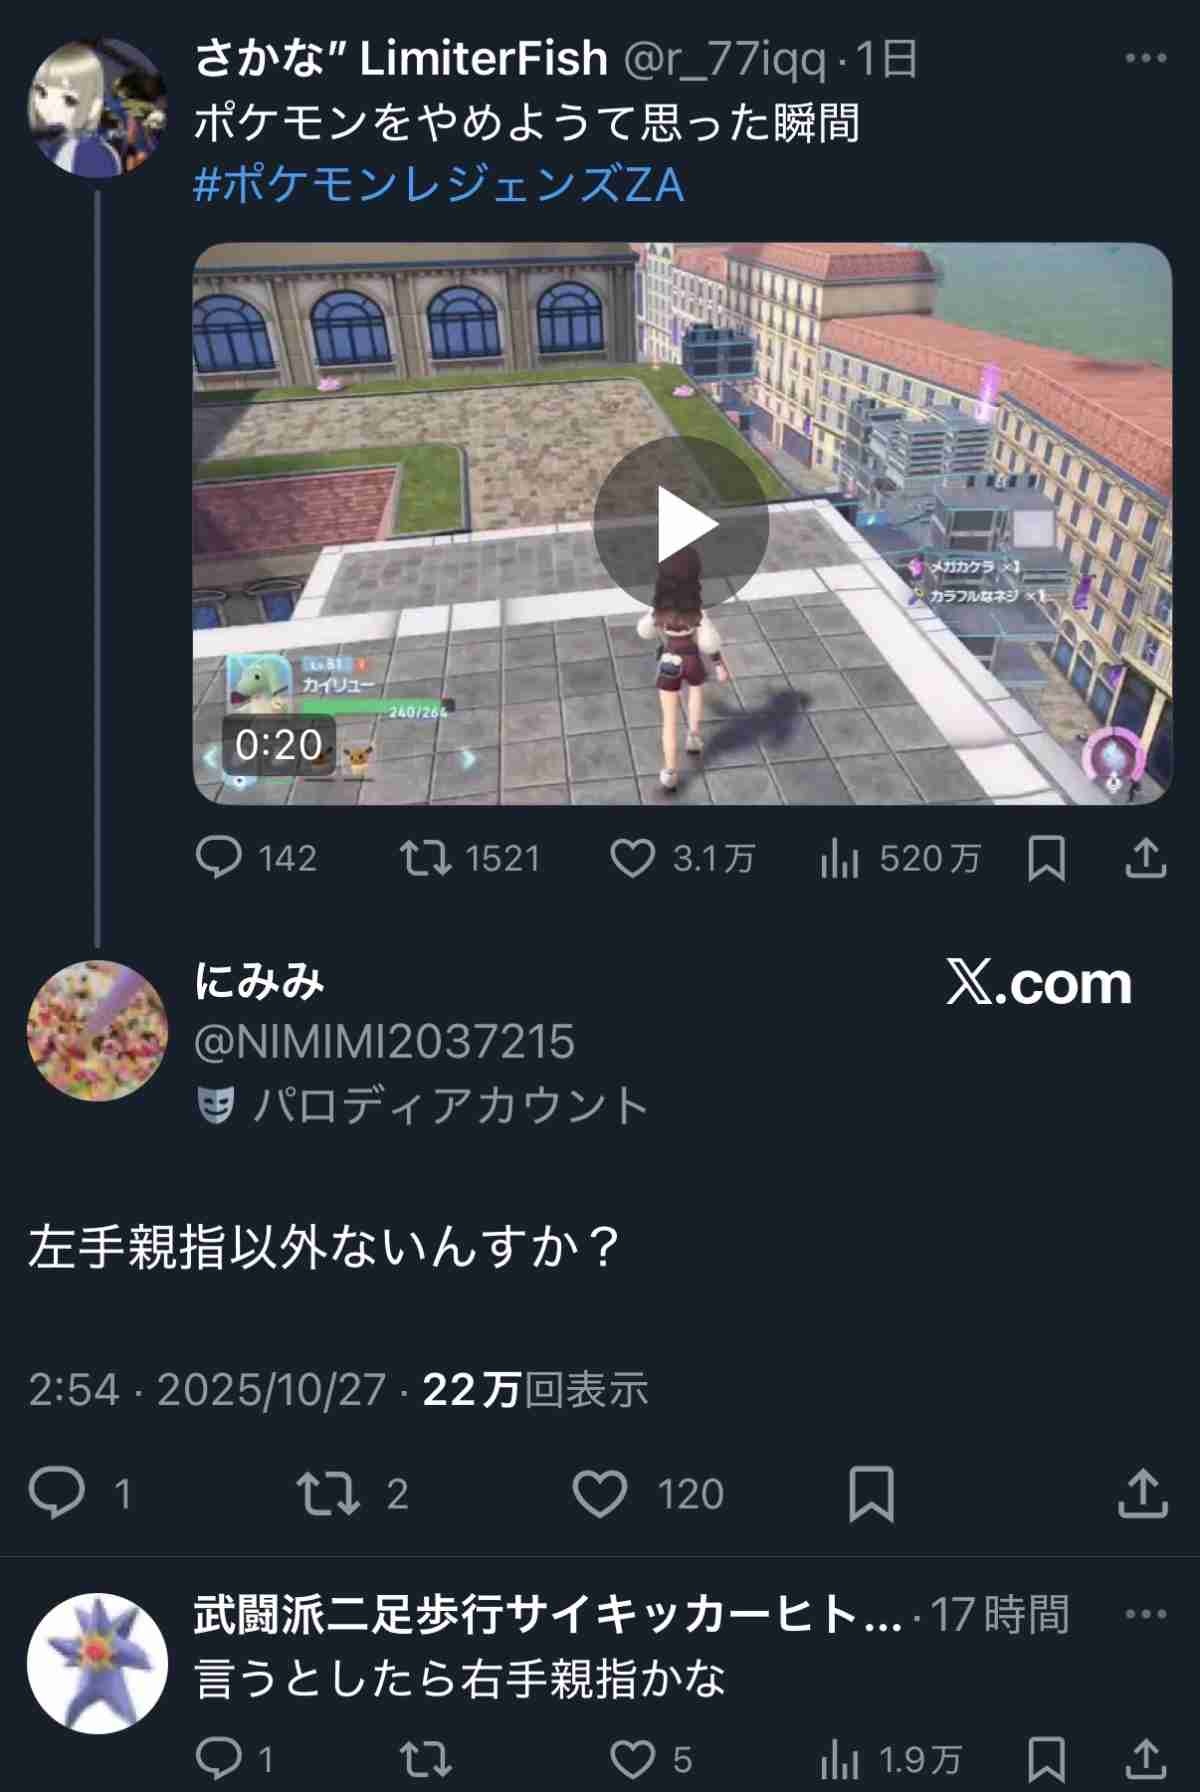Screen dimensions: 1200x1792
Task: Open にみみ profile picture
Action: [97, 1031]
